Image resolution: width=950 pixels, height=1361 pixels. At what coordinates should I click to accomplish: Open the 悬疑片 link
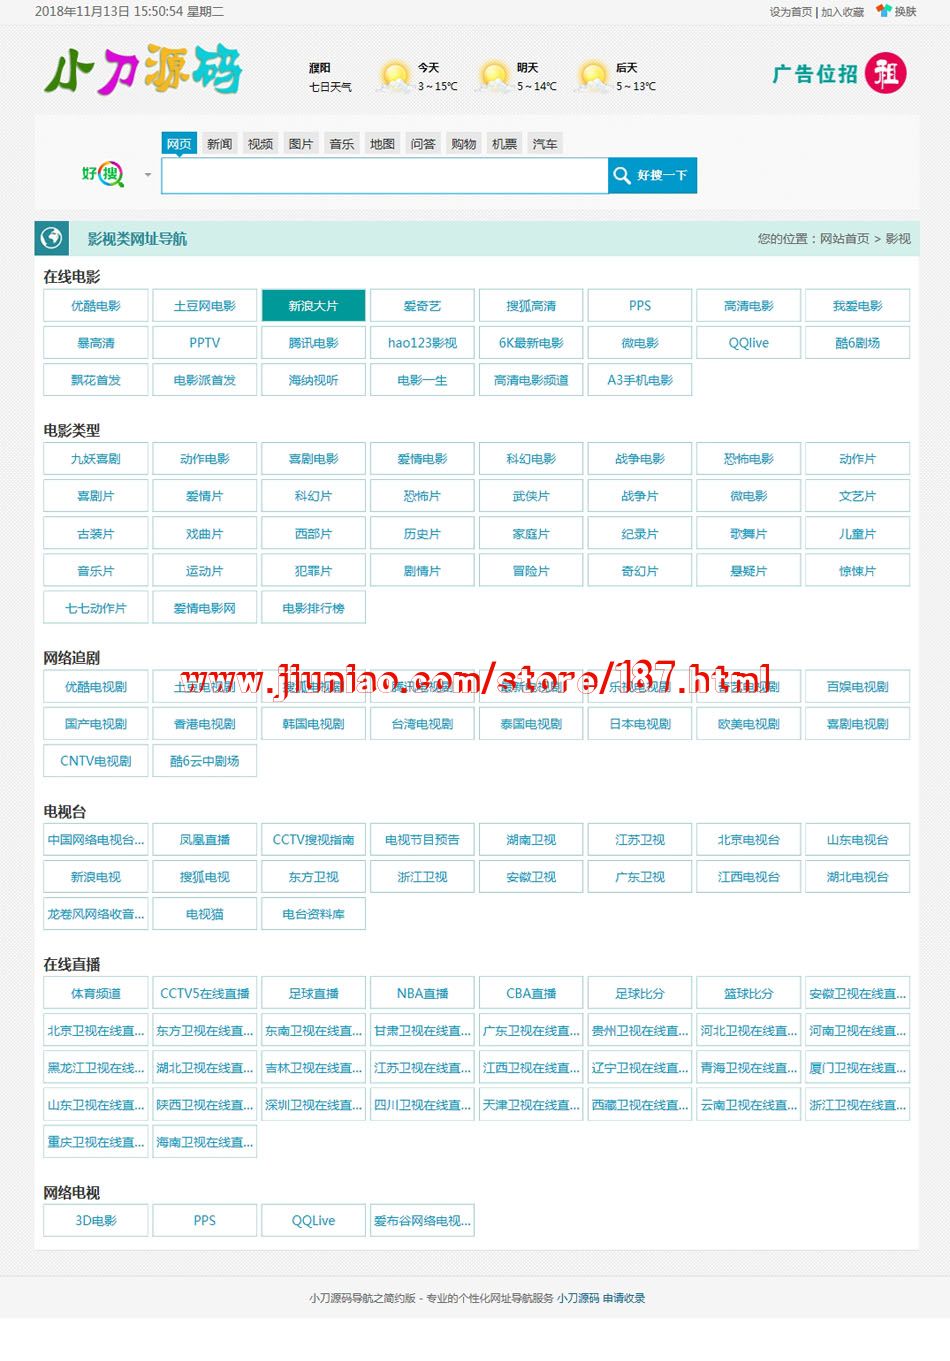(749, 571)
